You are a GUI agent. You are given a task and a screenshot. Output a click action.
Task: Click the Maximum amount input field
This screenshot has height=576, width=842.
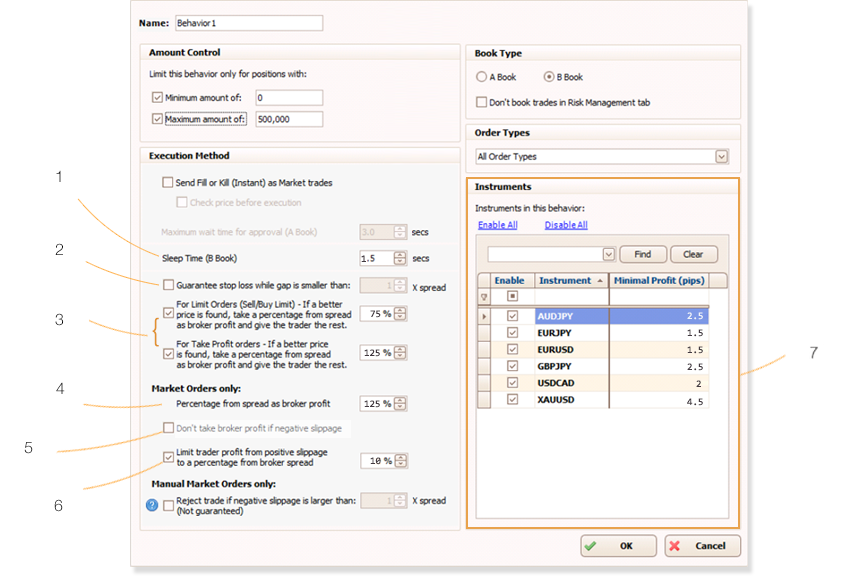[288, 119]
